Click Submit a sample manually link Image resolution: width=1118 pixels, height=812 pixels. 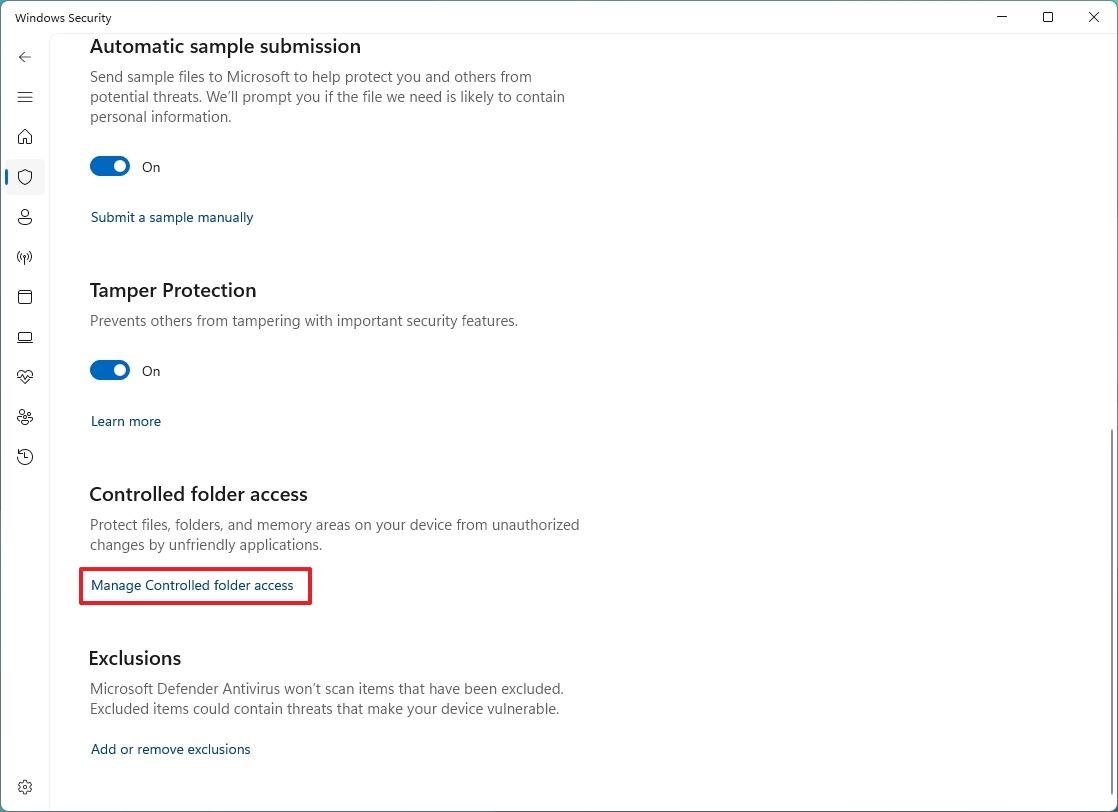point(172,217)
